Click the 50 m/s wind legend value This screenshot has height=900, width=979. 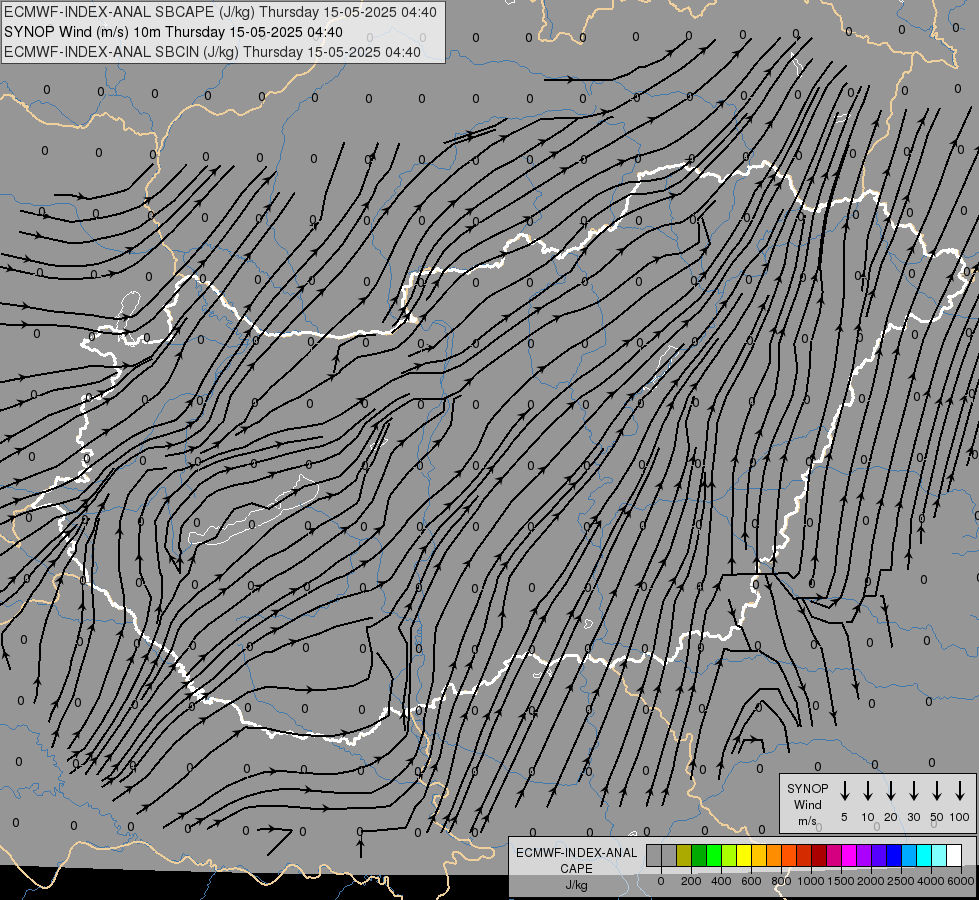[x=937, y=817]
